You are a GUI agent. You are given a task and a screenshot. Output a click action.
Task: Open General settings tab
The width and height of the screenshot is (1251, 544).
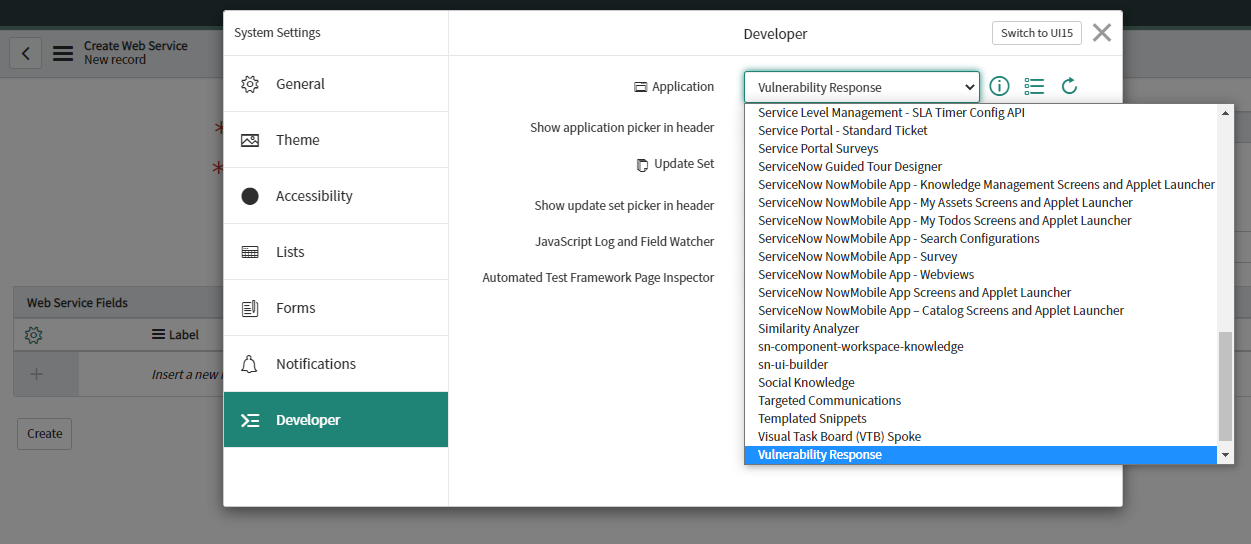(336, 84)
